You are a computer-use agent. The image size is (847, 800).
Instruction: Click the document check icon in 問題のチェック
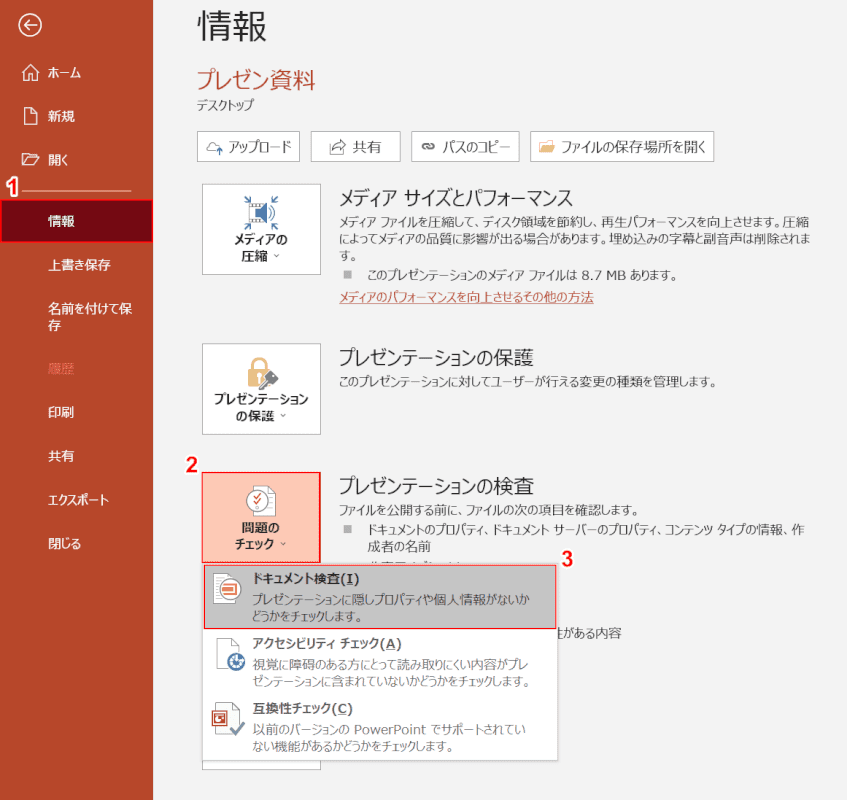click(261, 501)
